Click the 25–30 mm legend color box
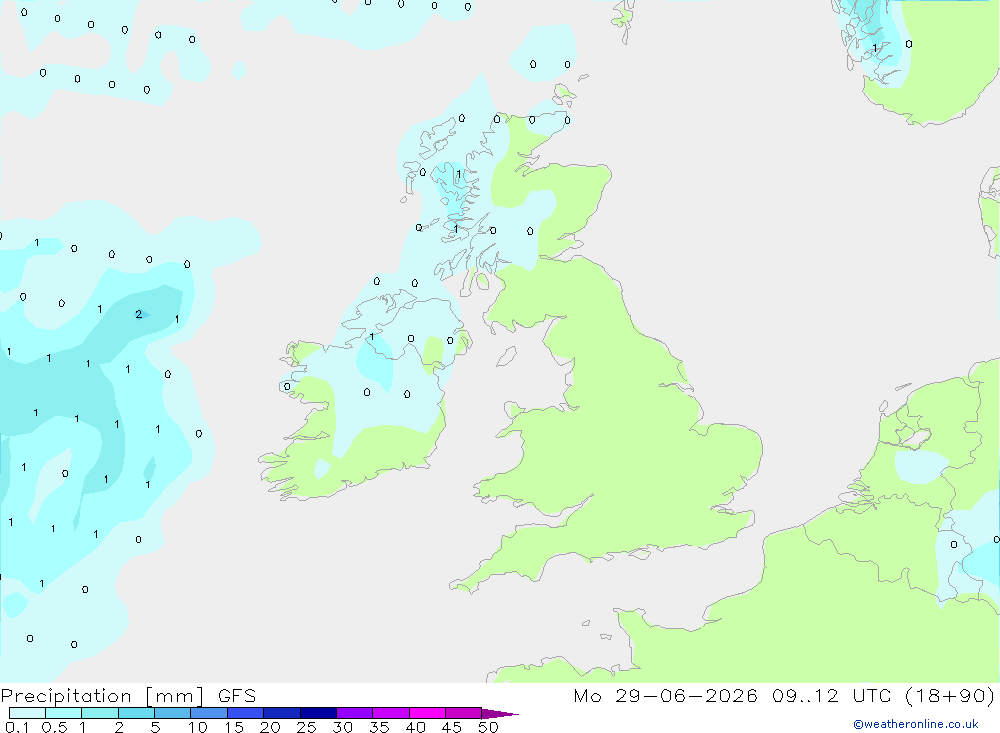Image resolution: width=1000 pixels, height=733 pixels. click(x=318, y=713)
